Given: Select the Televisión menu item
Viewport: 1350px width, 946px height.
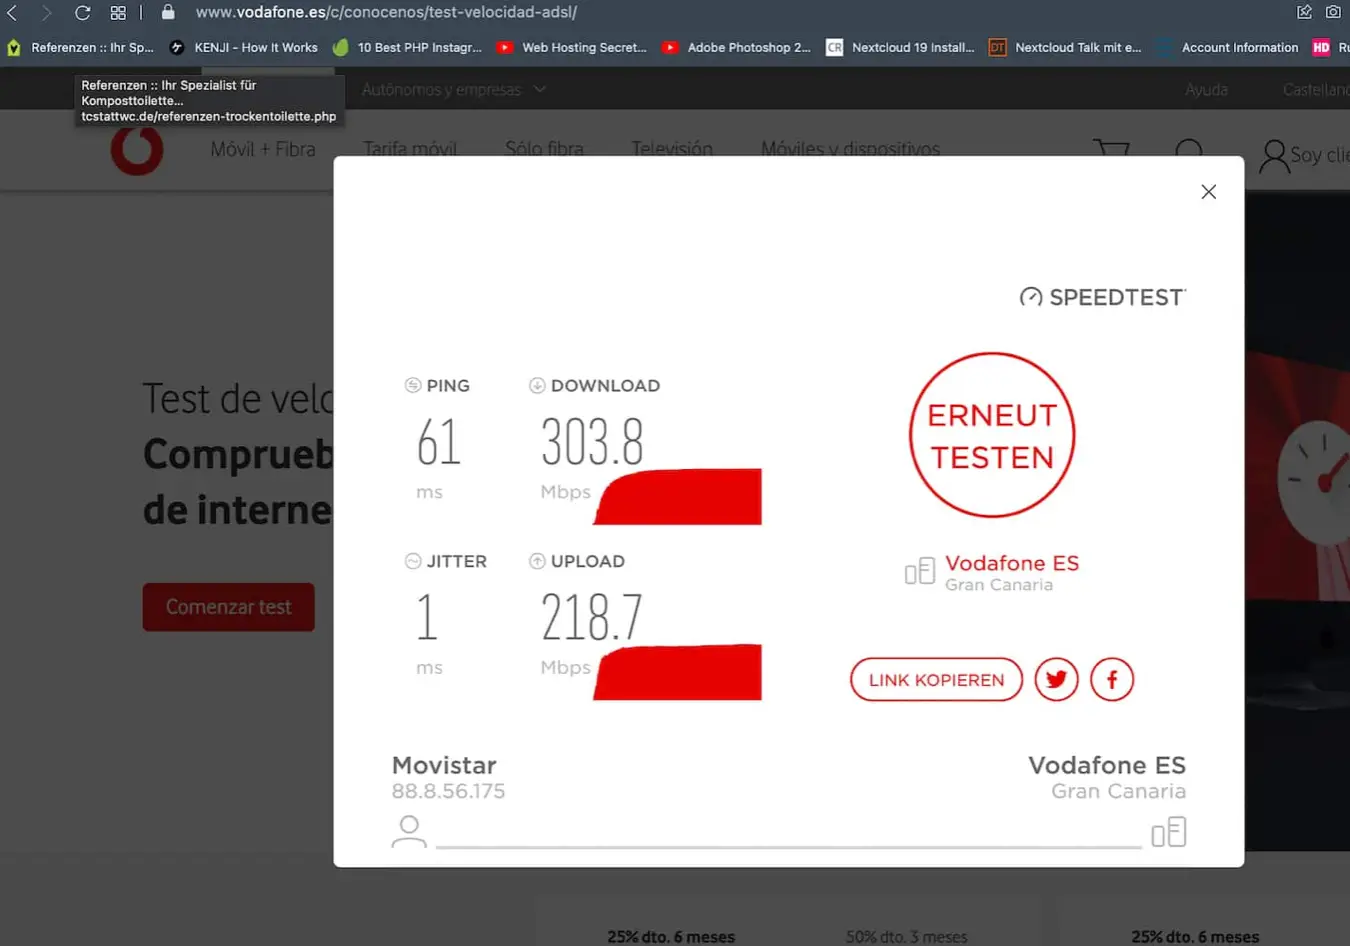Looking at the screenshot, I should tap(672, 149).
